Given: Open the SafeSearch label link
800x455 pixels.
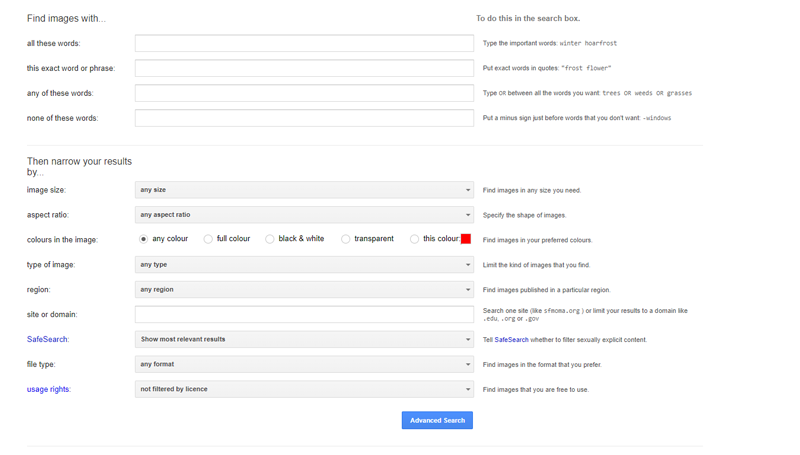Looking at the screenshot, I should point(48,340).
